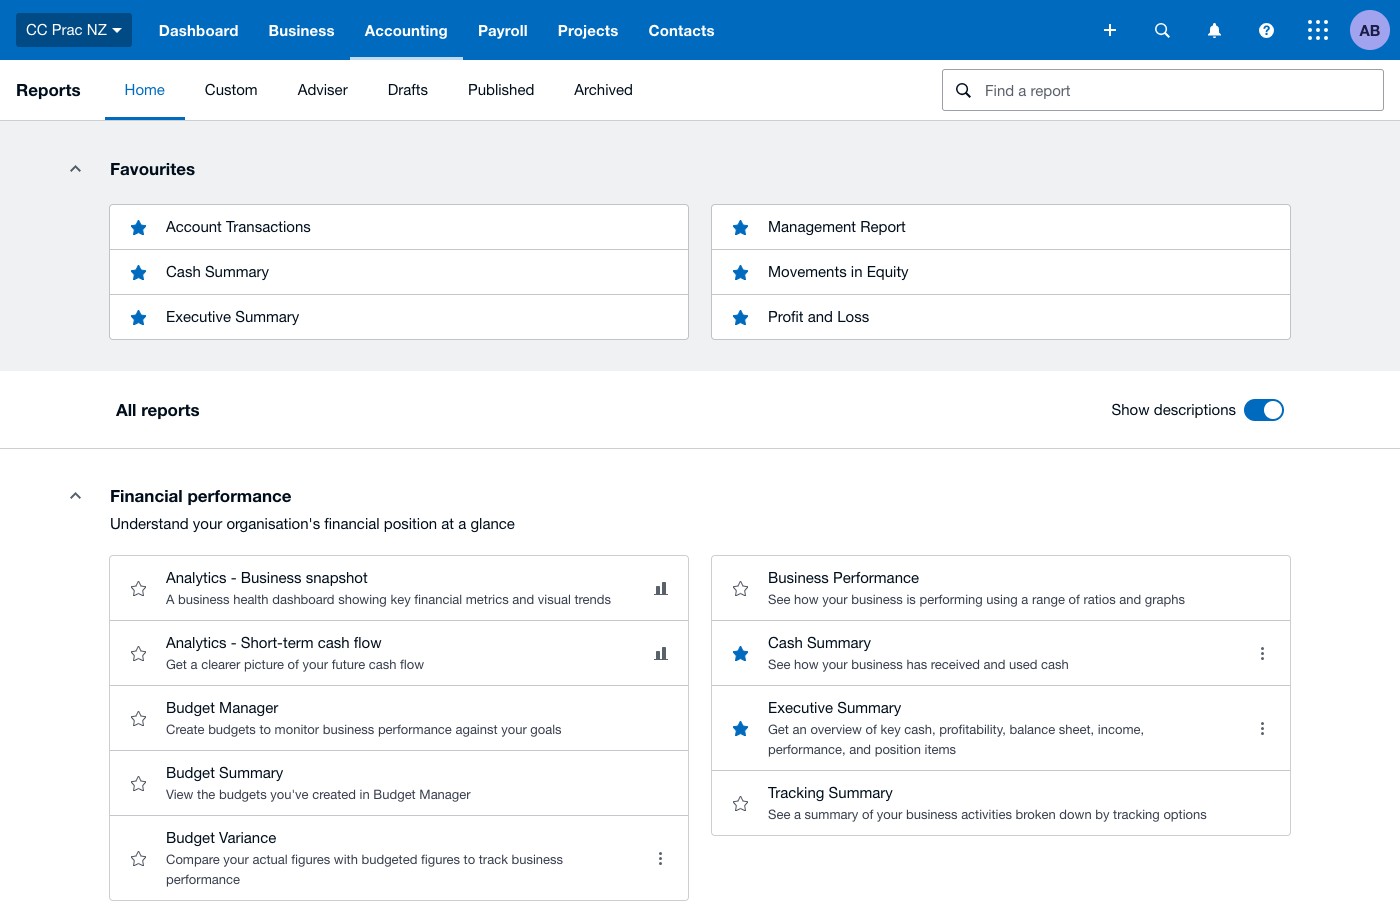Toggle Show descriptions switch
Viewport: 1400px width, 920px height.
coord(1264,410)
